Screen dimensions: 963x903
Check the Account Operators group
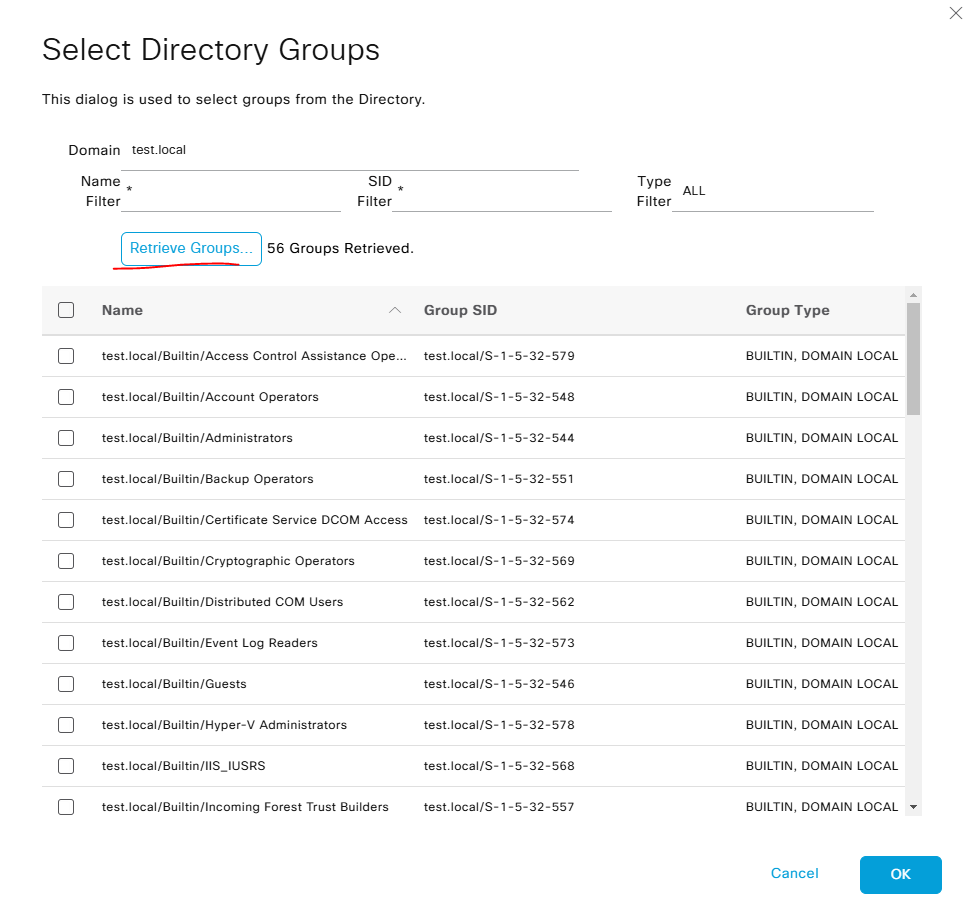pyautogui.click(x=66, y=397)
